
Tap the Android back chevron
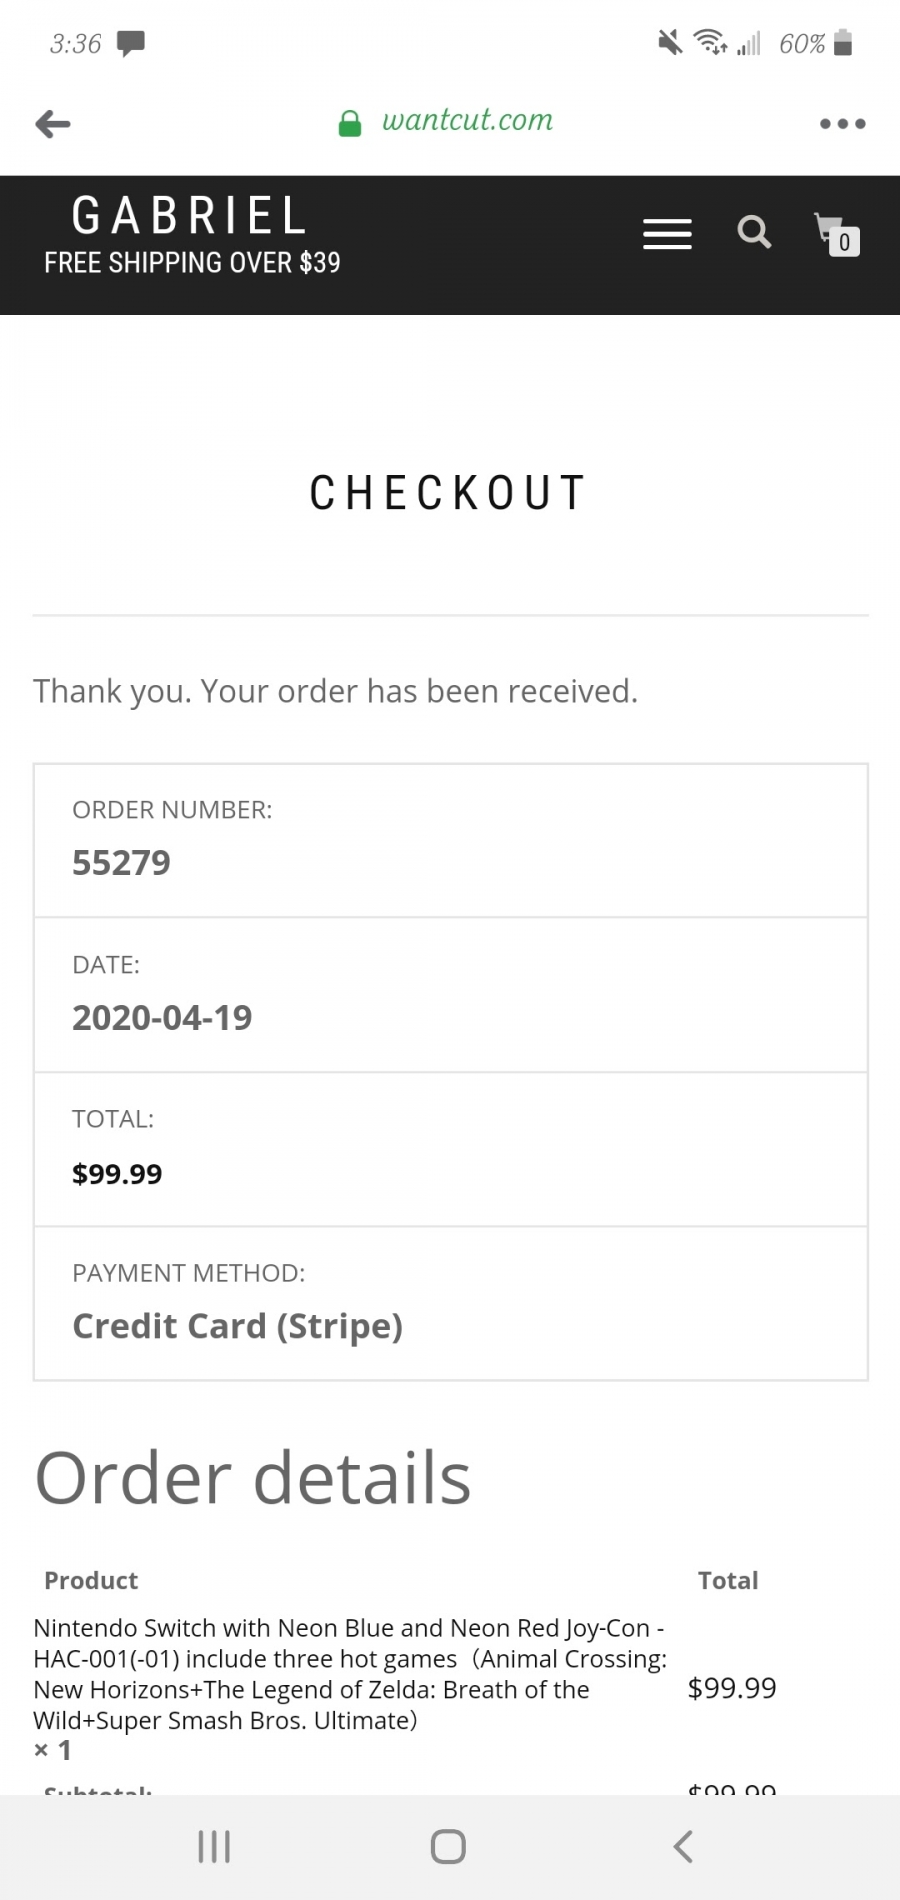(683, 1846)
